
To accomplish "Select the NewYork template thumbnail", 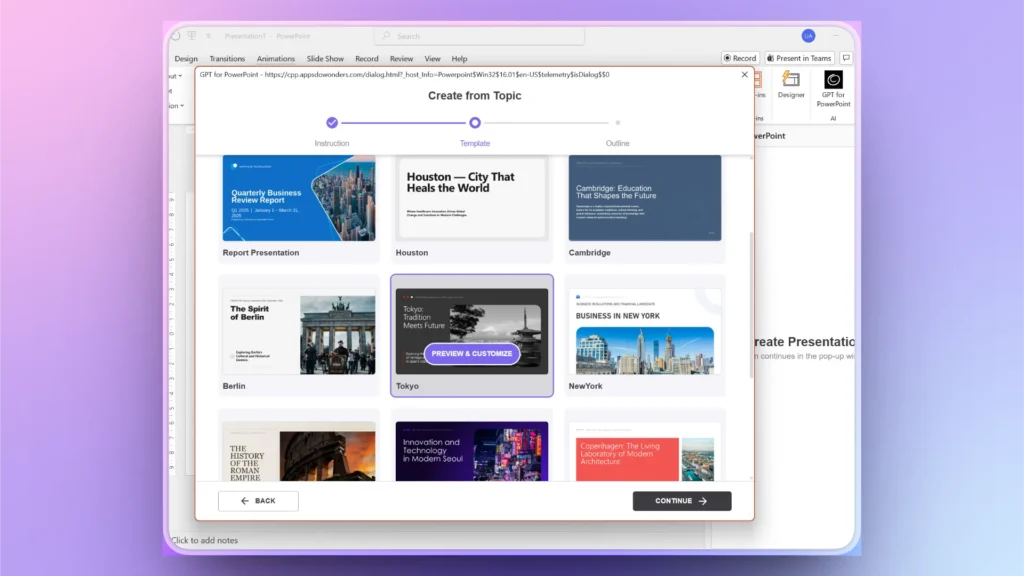I will (x=645, y=332).
